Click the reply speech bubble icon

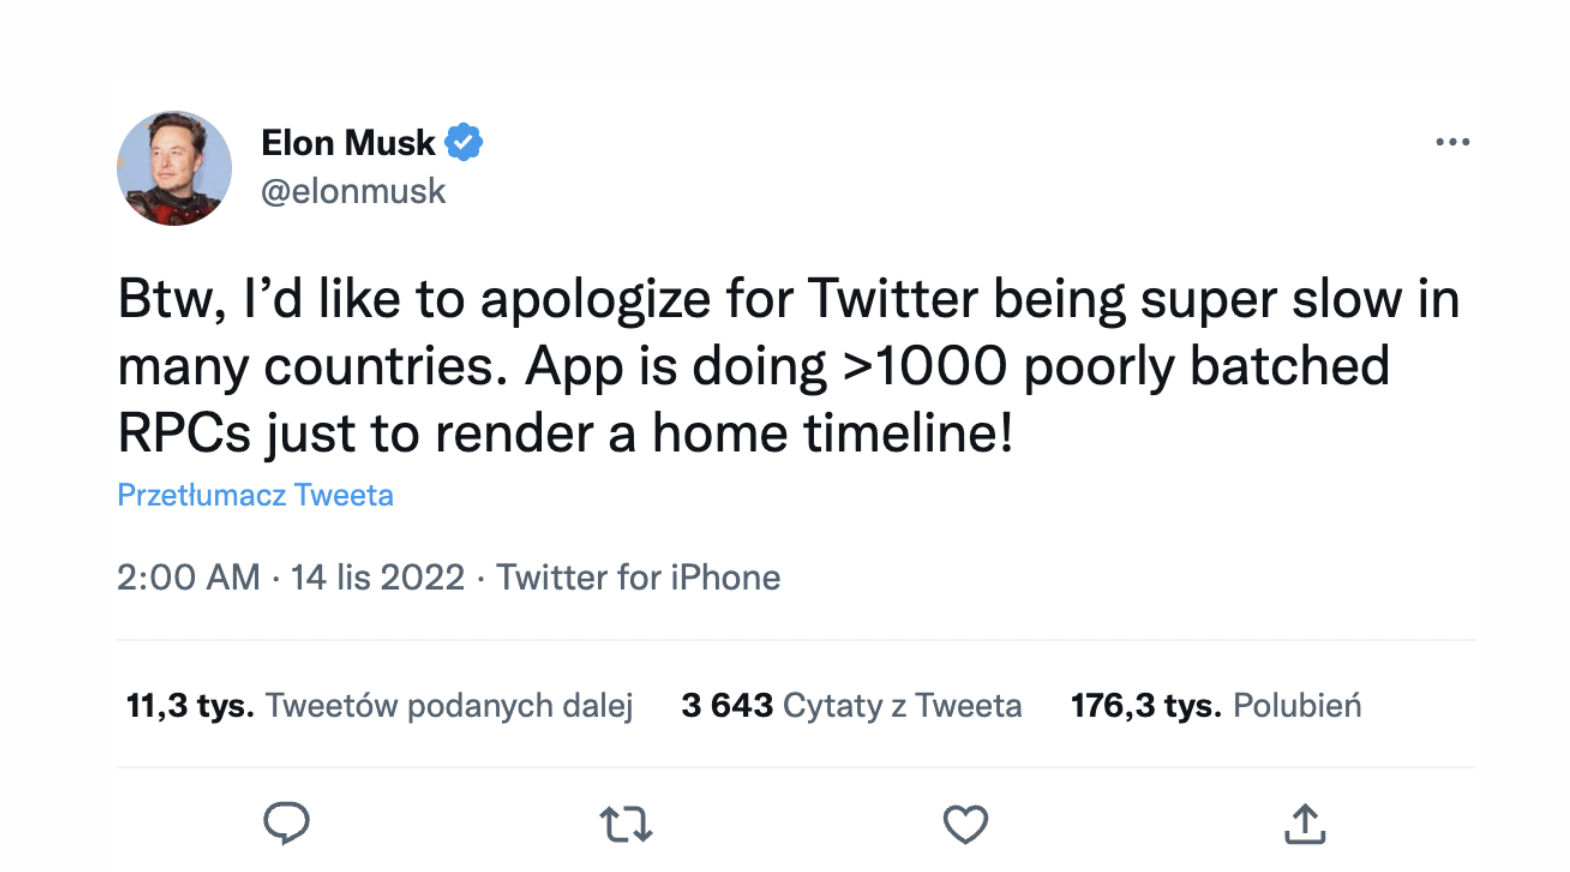coord(286,823)
